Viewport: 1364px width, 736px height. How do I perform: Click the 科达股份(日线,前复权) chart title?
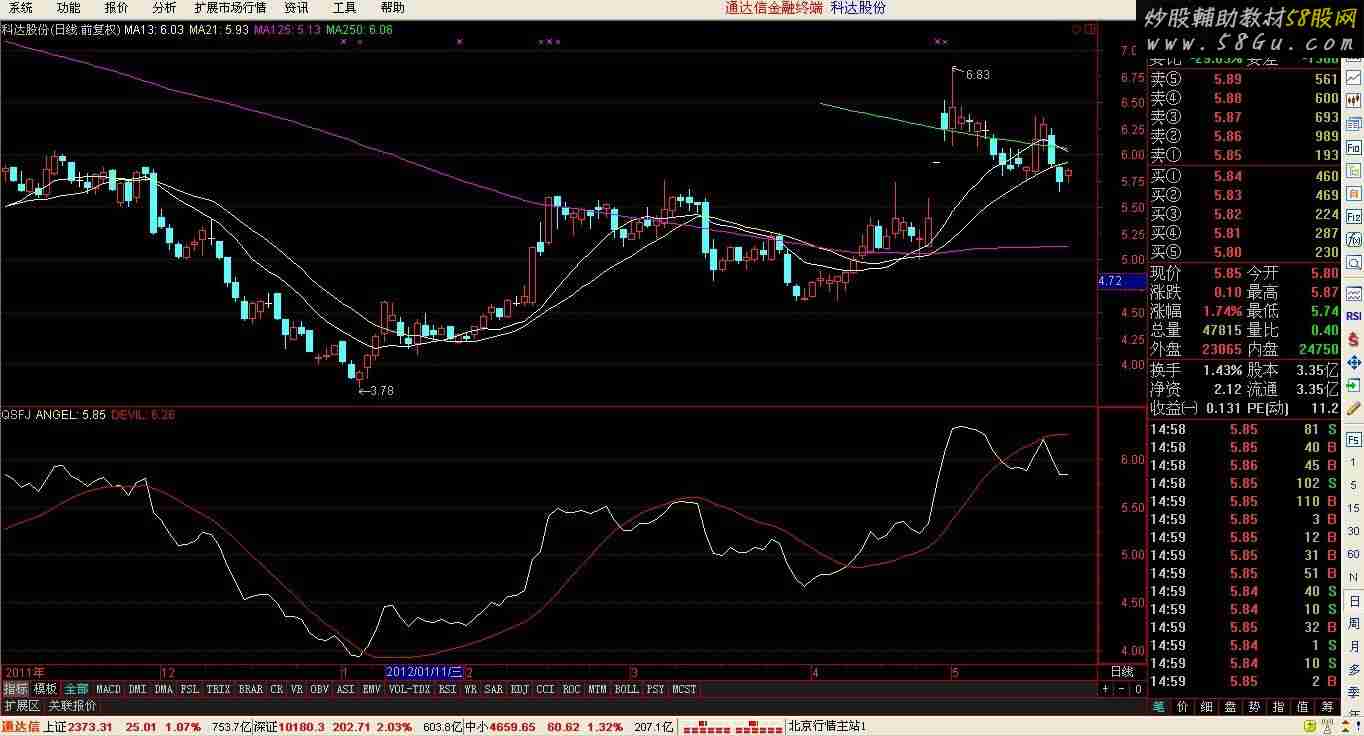pos(61,30)
